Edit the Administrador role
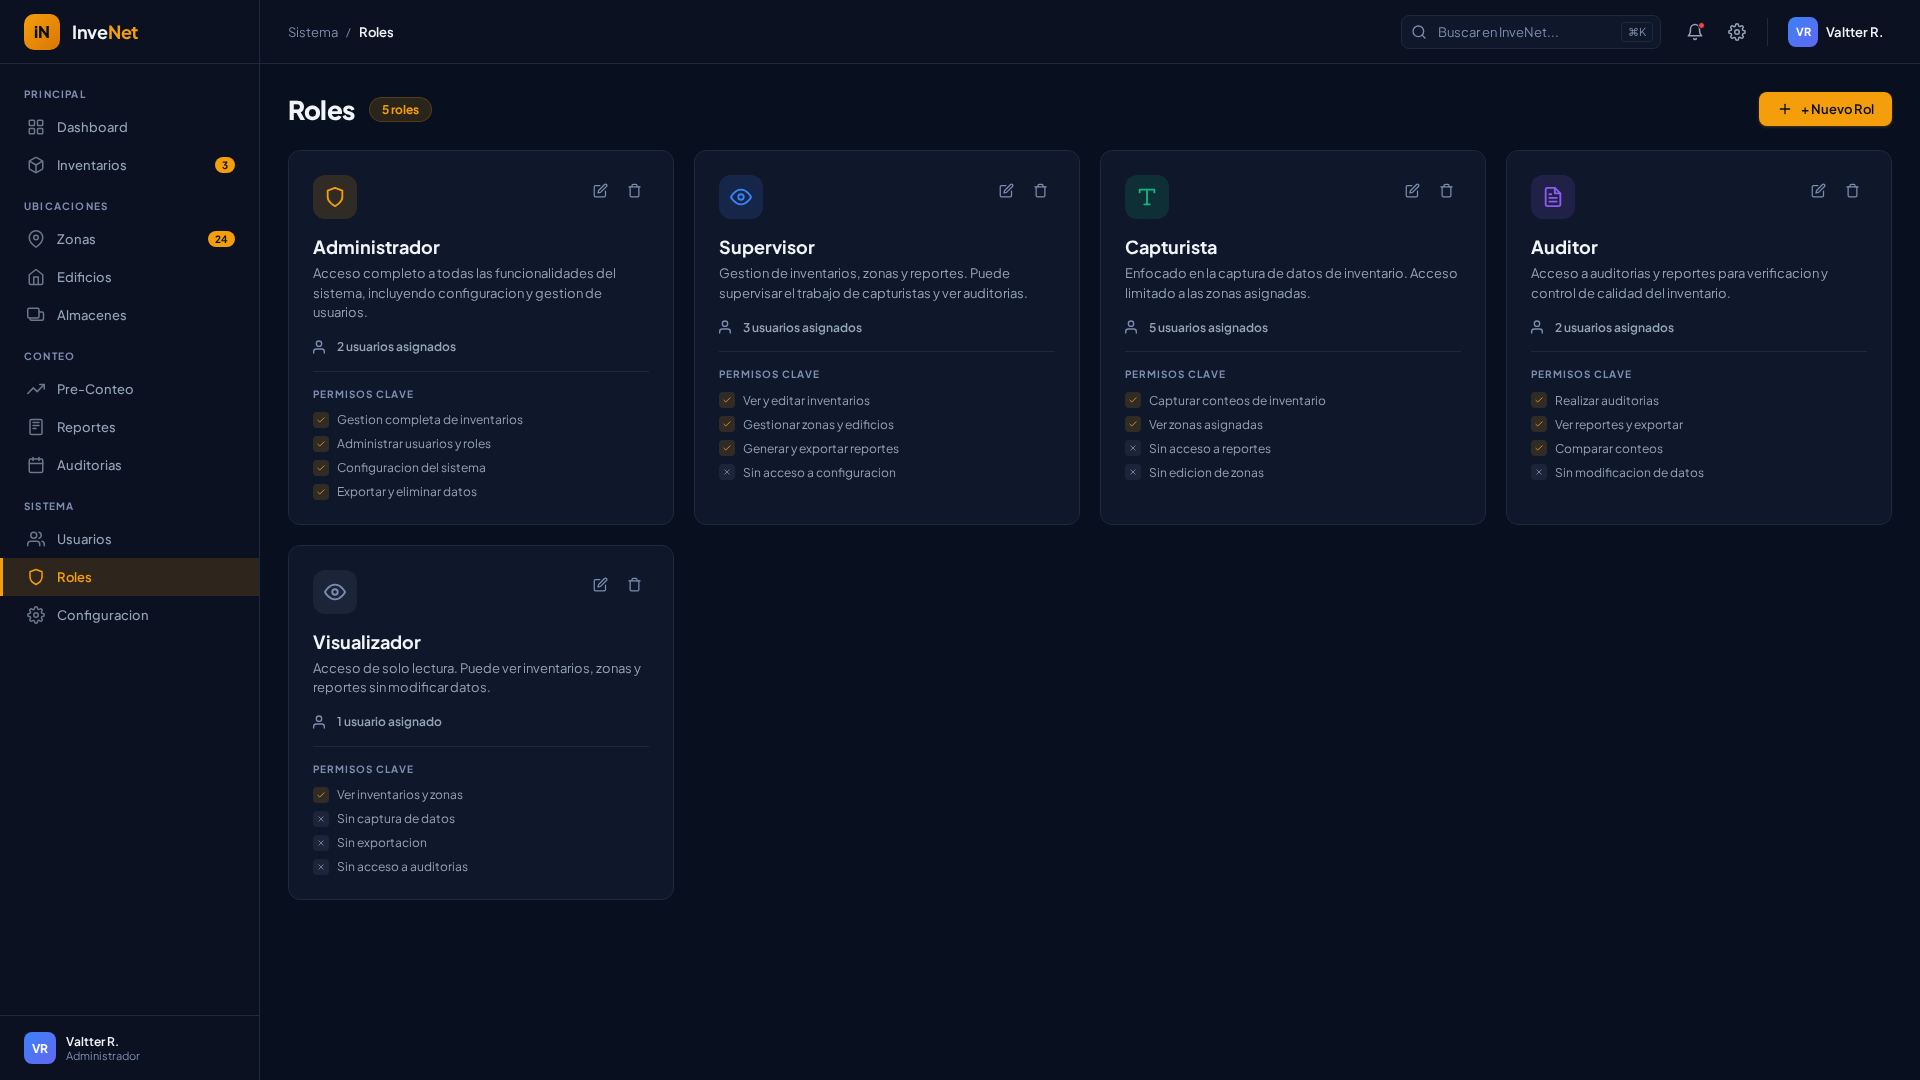Viewport: 1920px width, 1080px height. (600, 191)
